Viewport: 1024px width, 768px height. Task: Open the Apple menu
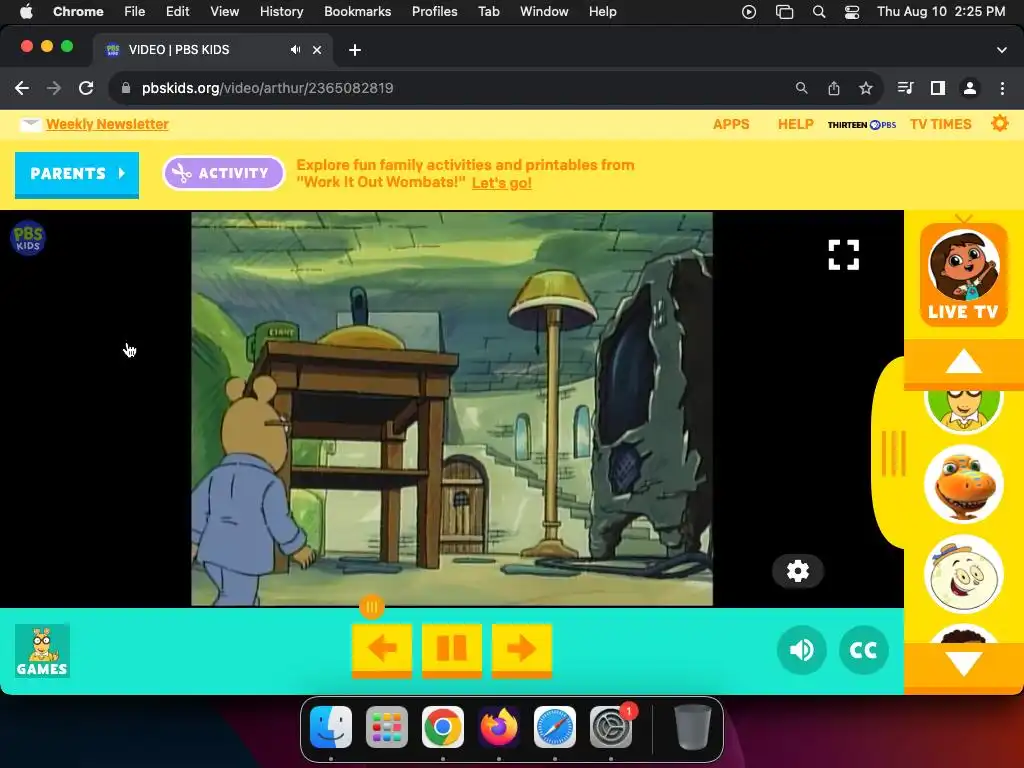click(x=26, y=12)
